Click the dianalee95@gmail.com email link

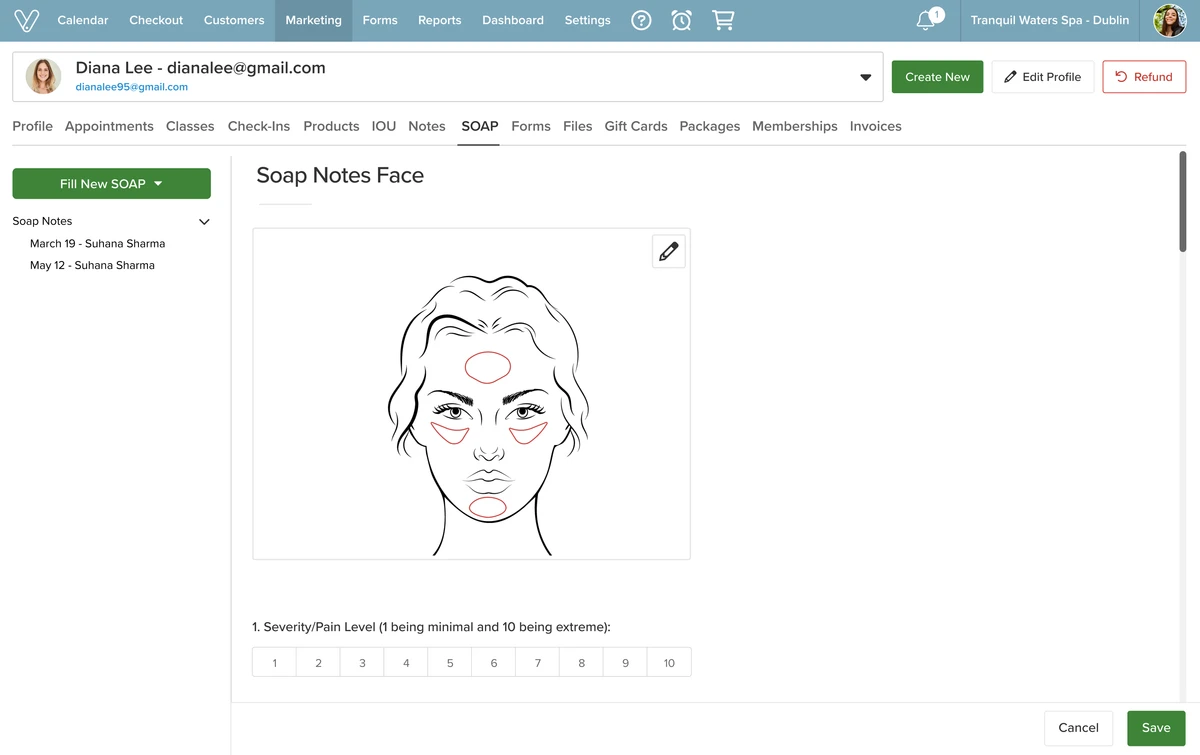coord(132,87)
